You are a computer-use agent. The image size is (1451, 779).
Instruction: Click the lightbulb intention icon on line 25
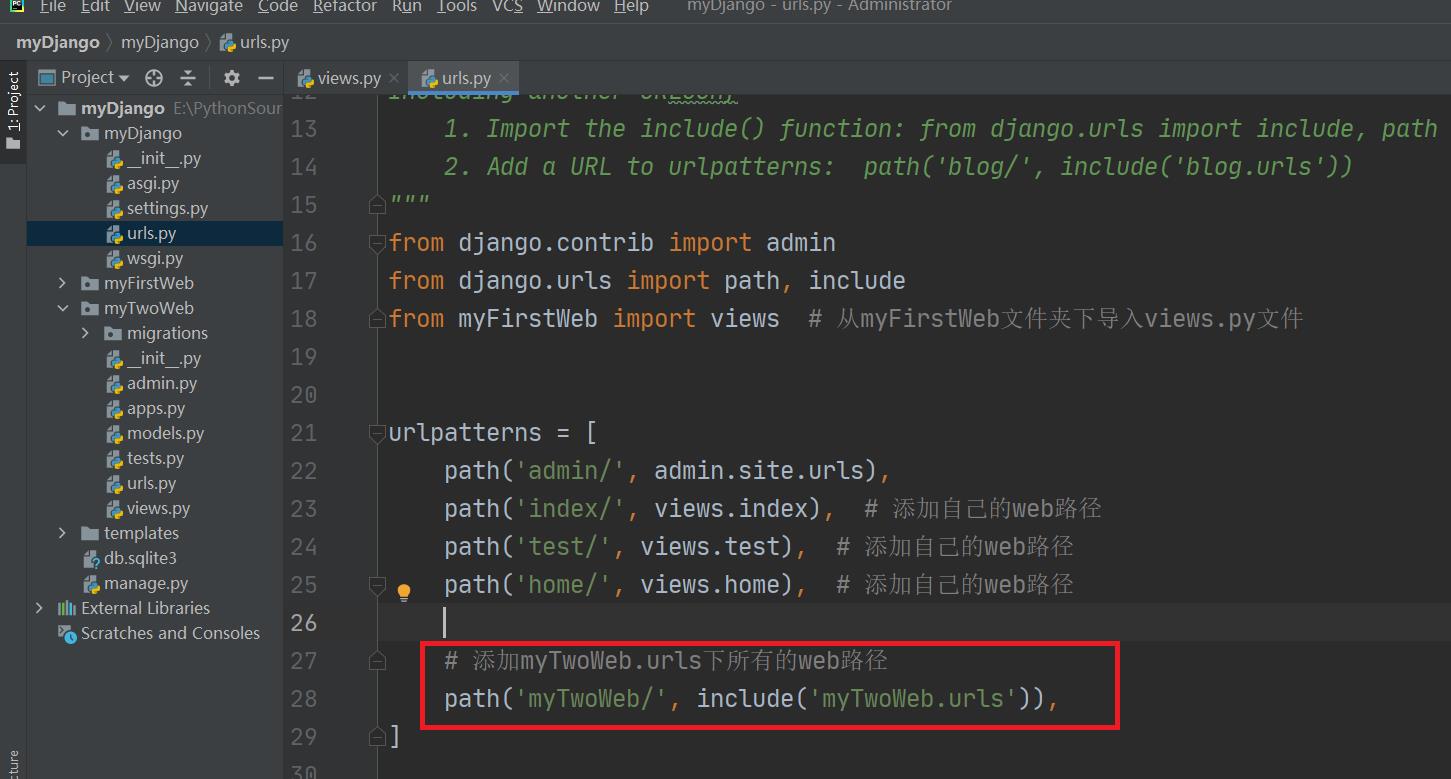[x=404, y=592]
